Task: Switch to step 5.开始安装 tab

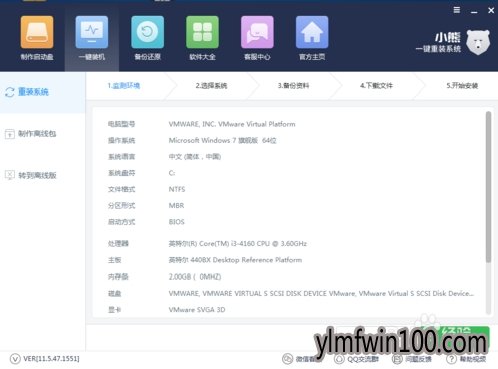Action: 462,86
